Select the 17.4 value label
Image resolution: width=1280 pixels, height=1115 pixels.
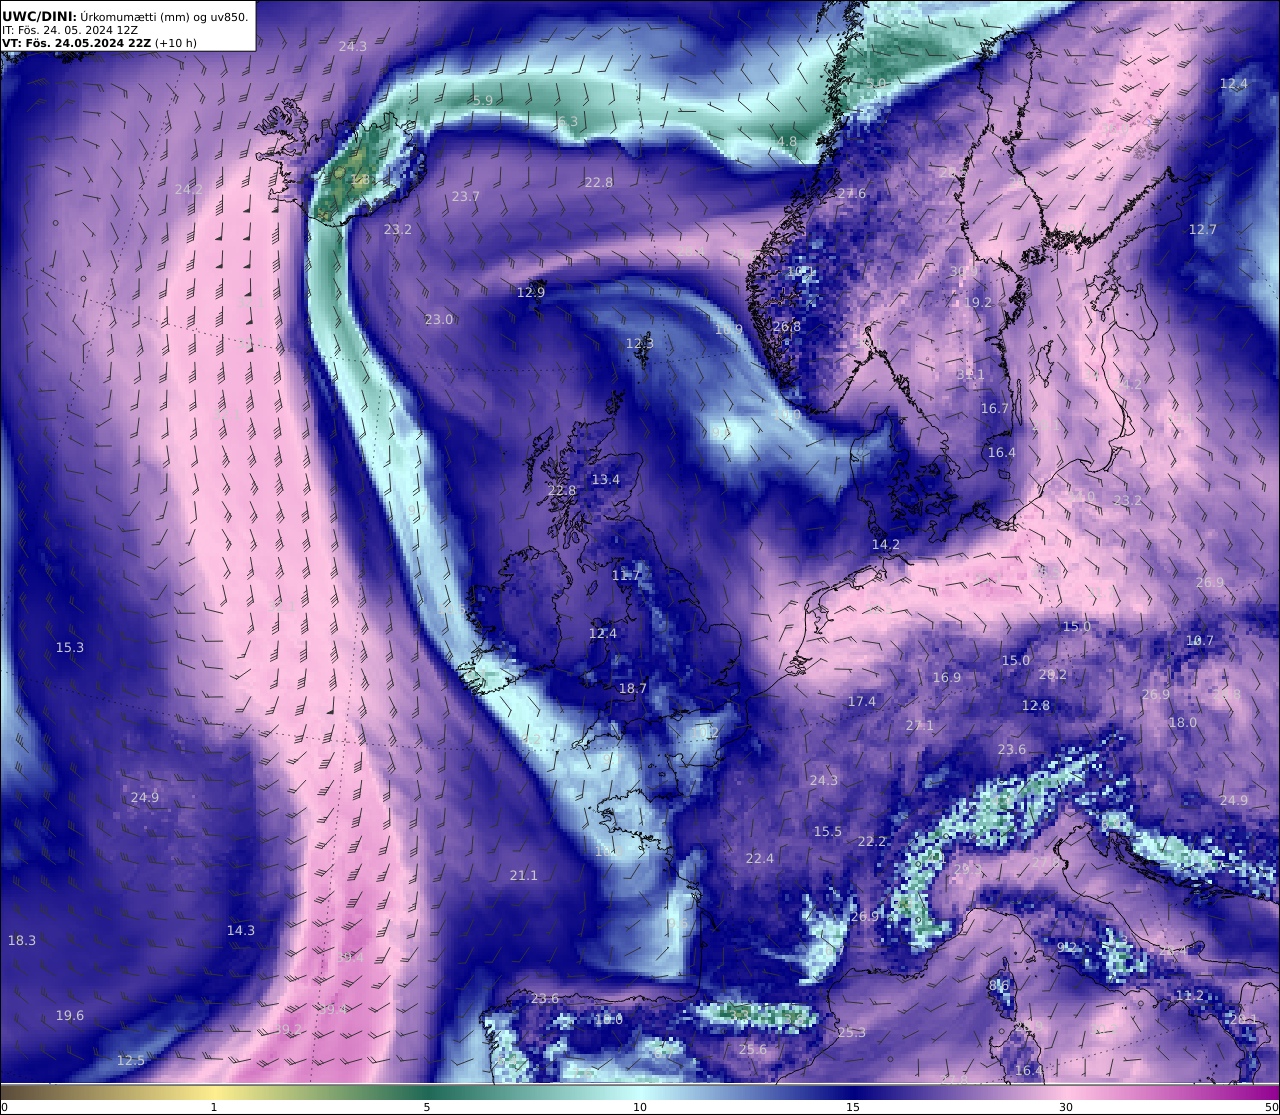click(x=862, y=702)
